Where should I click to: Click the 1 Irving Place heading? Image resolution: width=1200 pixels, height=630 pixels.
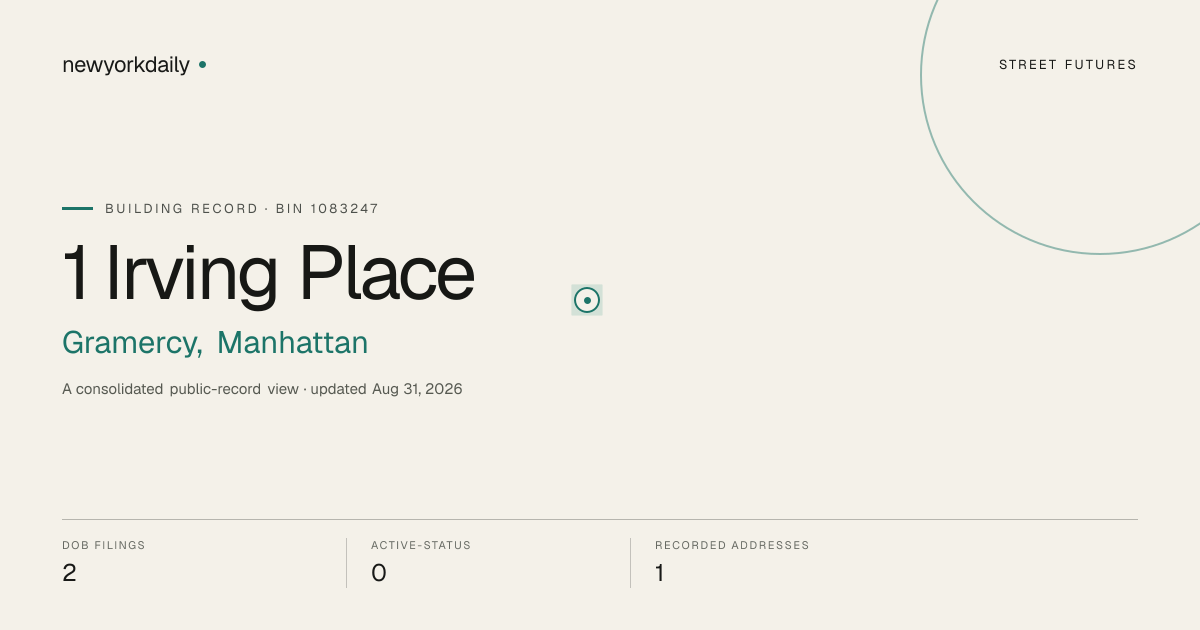tap(268, 274)
